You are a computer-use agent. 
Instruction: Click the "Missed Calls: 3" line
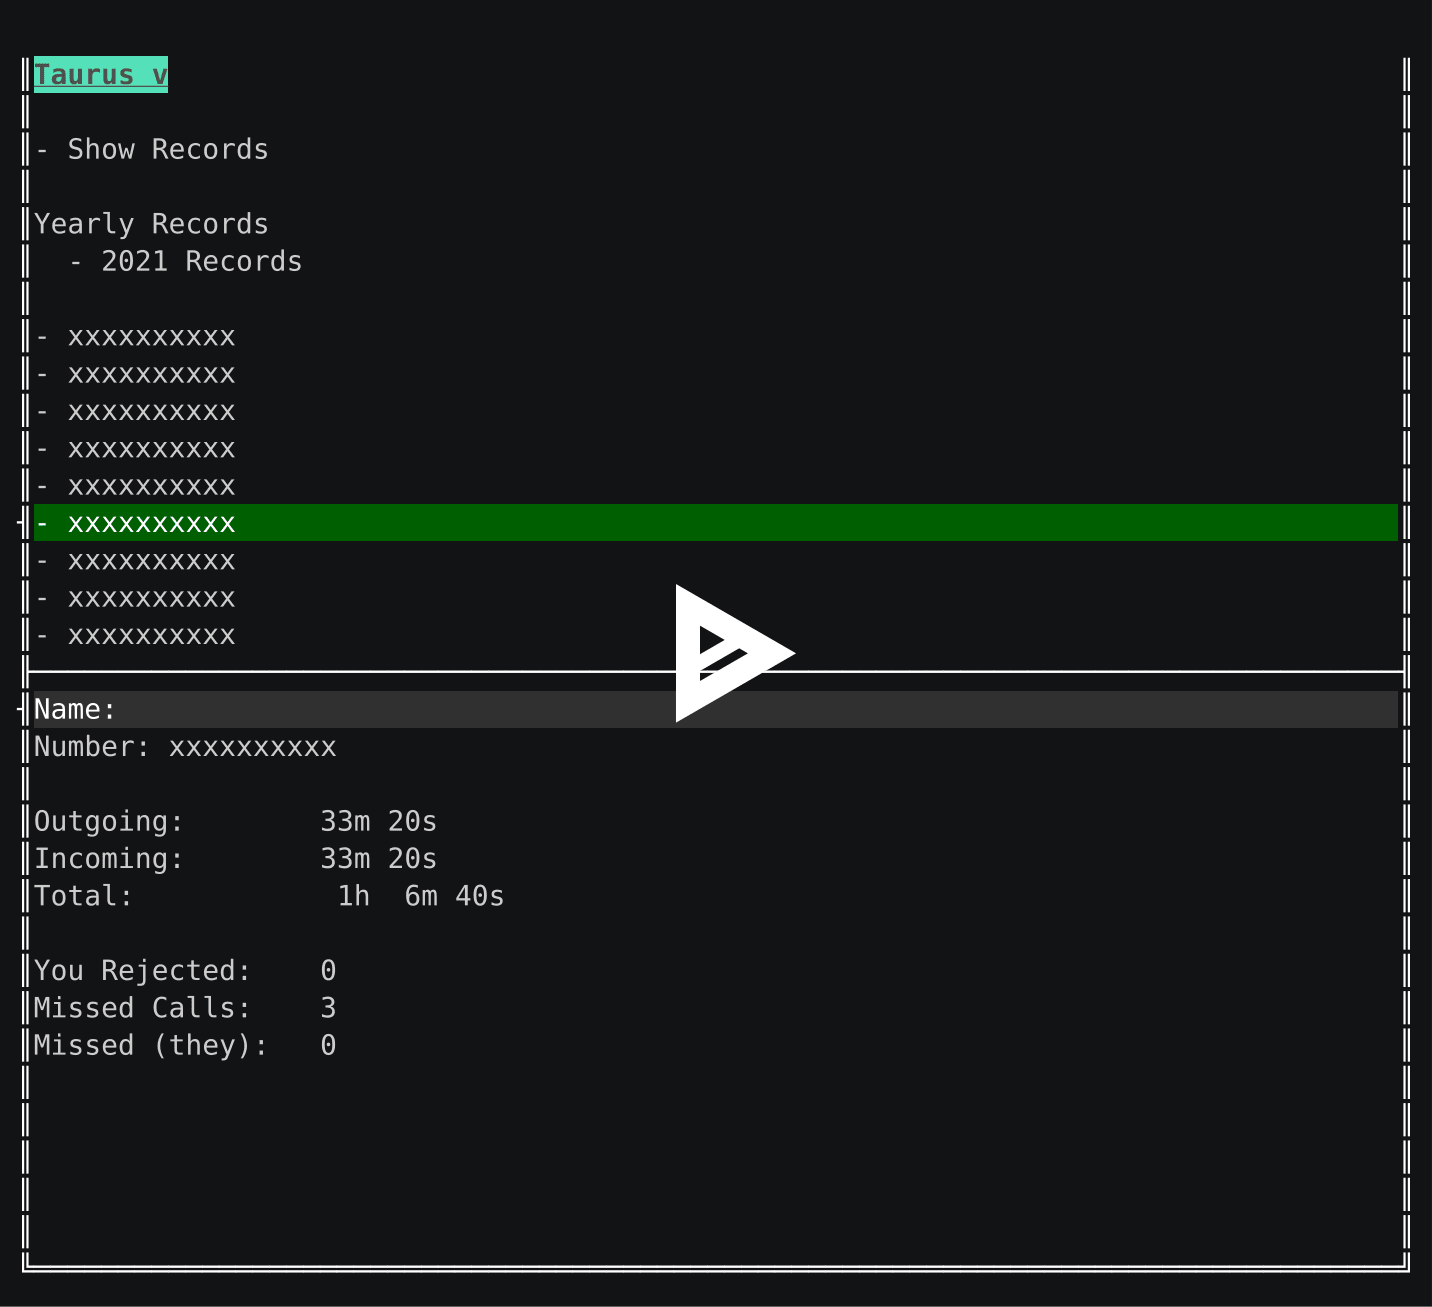(185, 1008)
